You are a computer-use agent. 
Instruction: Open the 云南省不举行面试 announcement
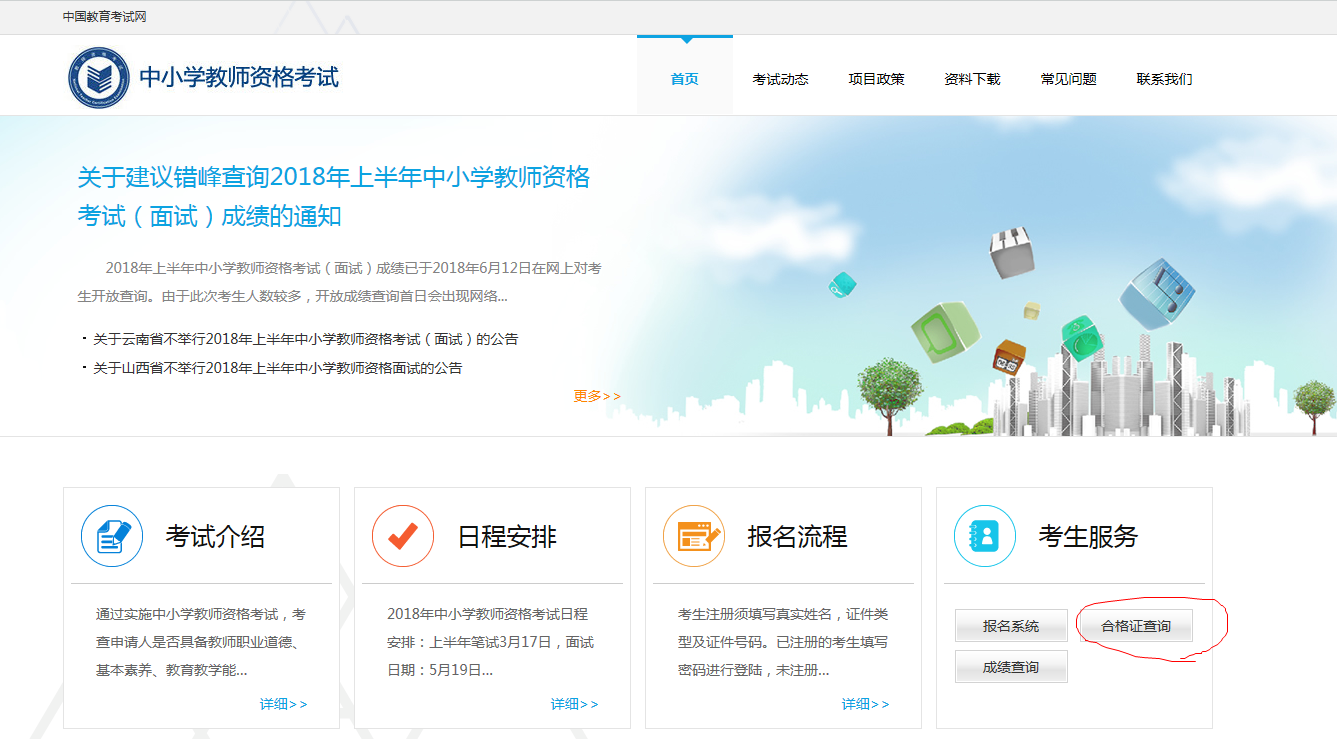(x=305, y=339)
